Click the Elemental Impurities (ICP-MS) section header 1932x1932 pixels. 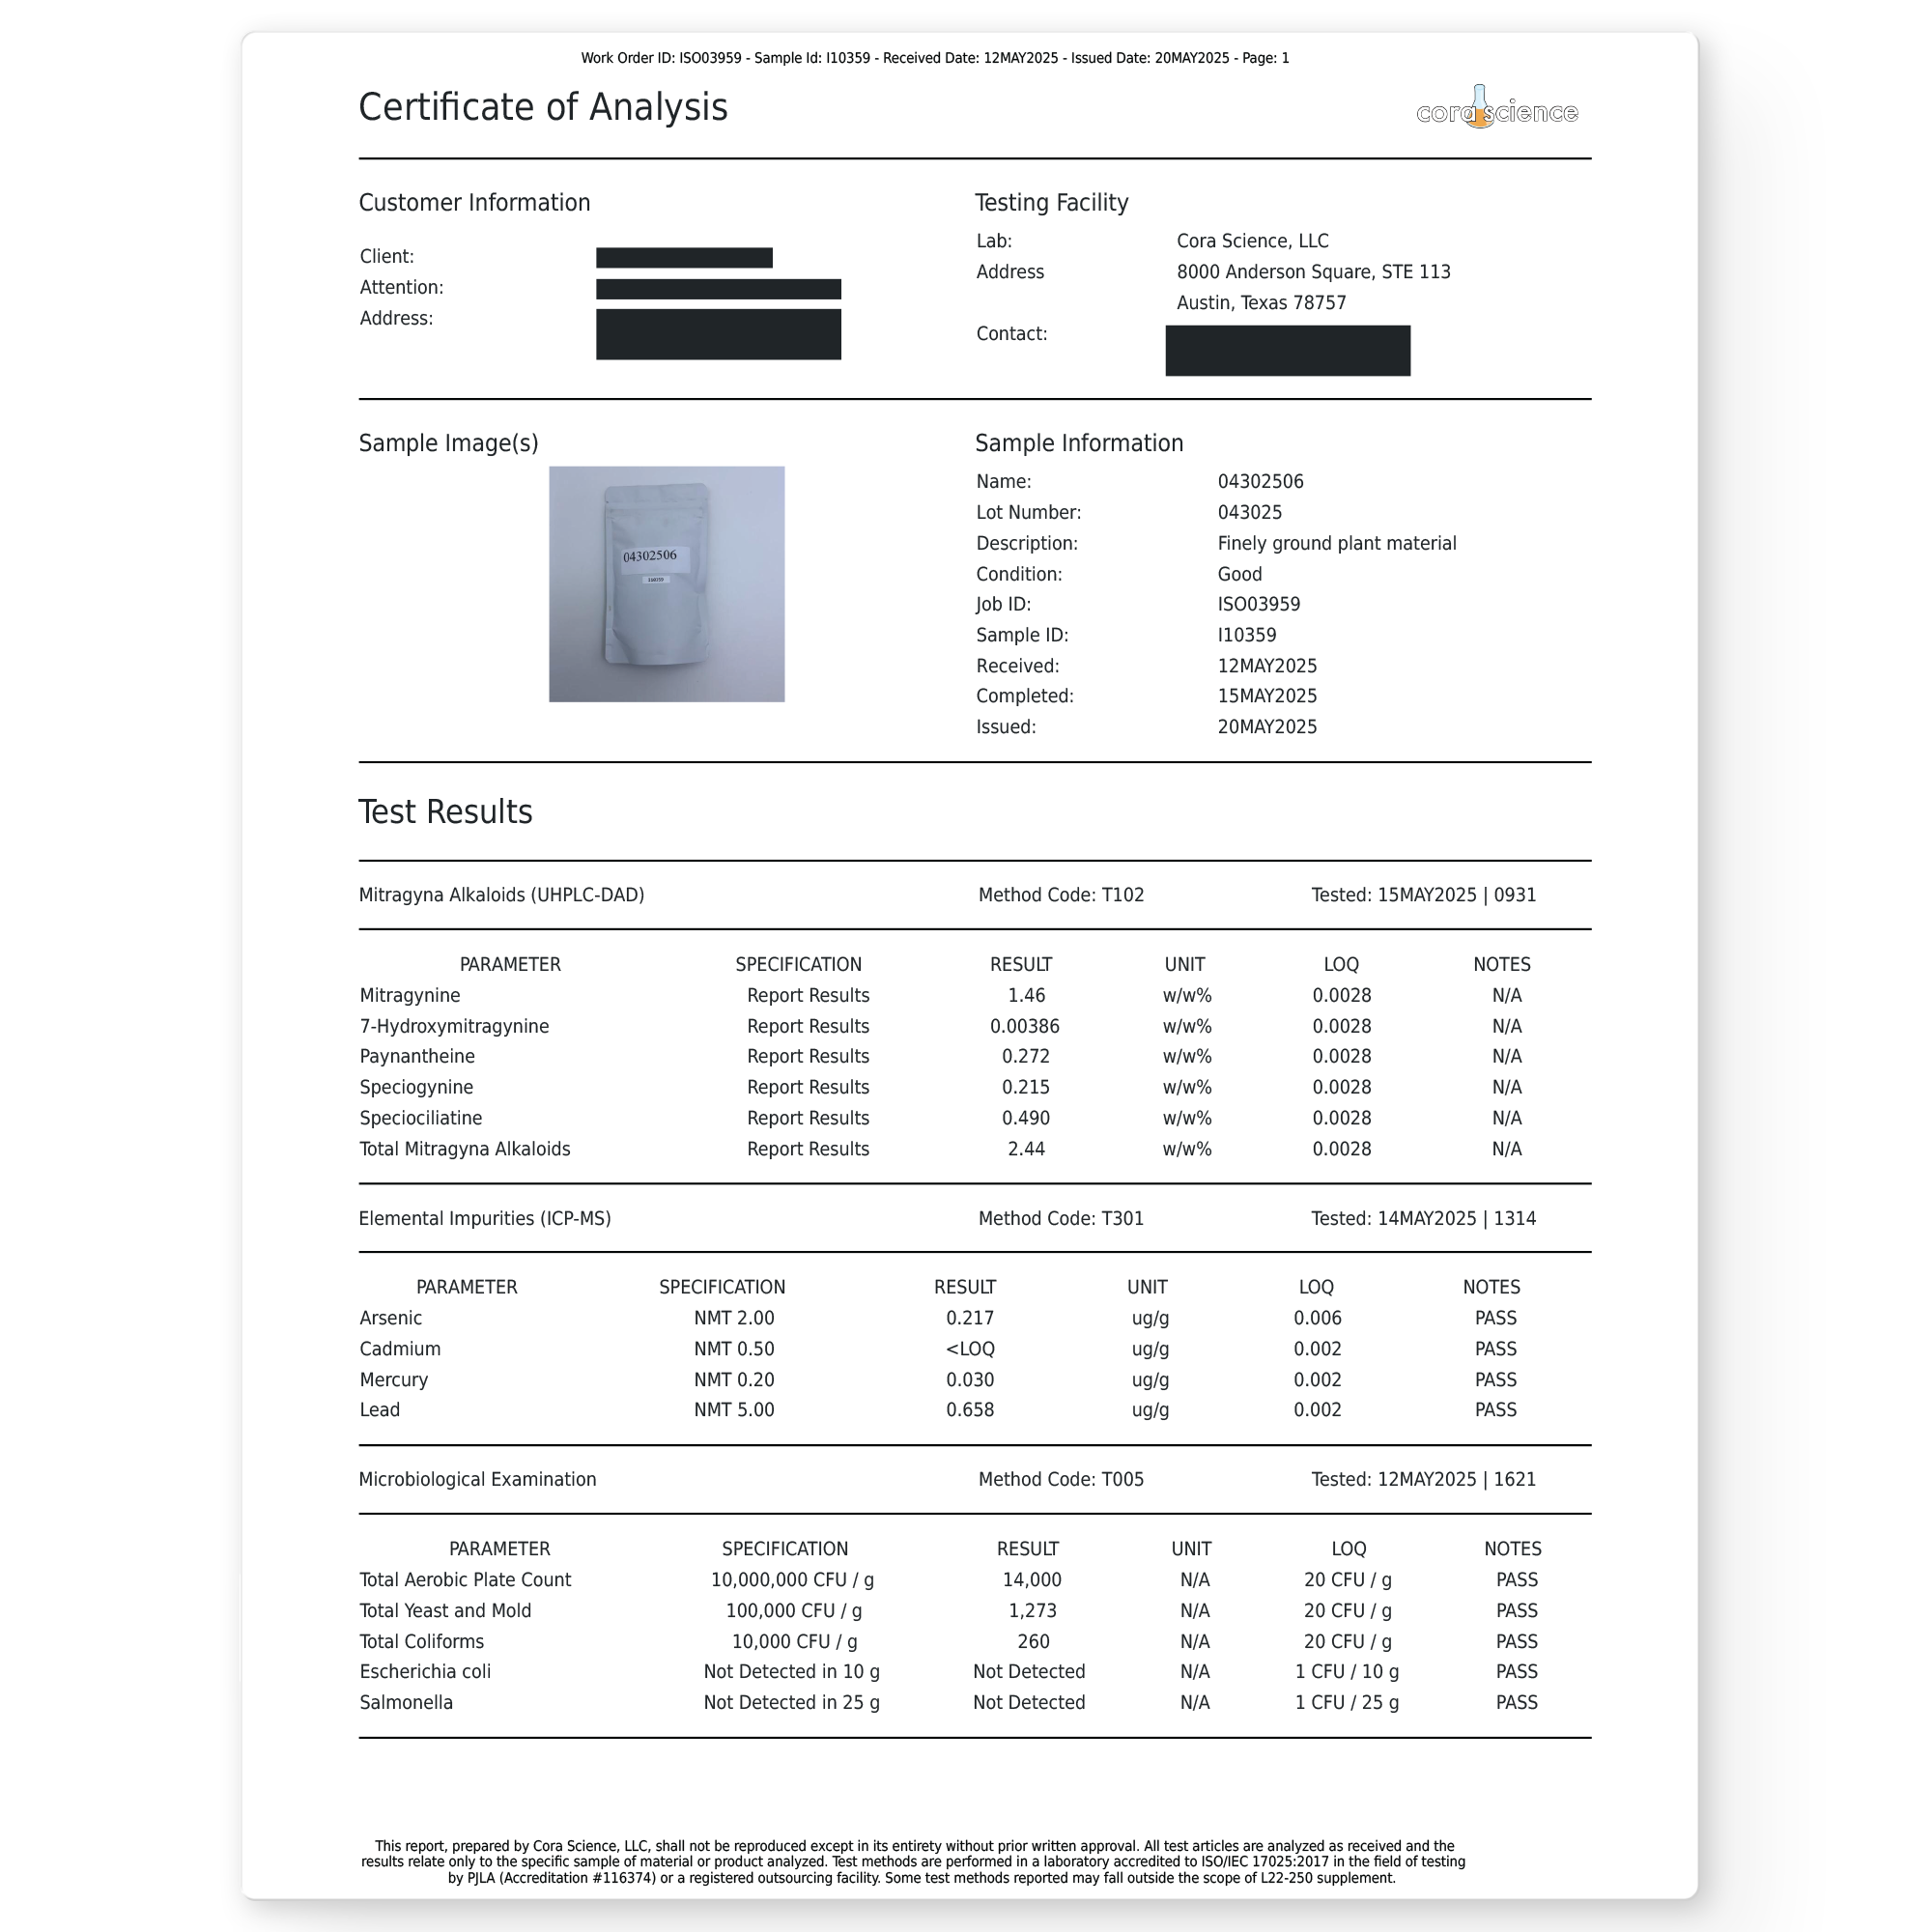coord(484,1219)
